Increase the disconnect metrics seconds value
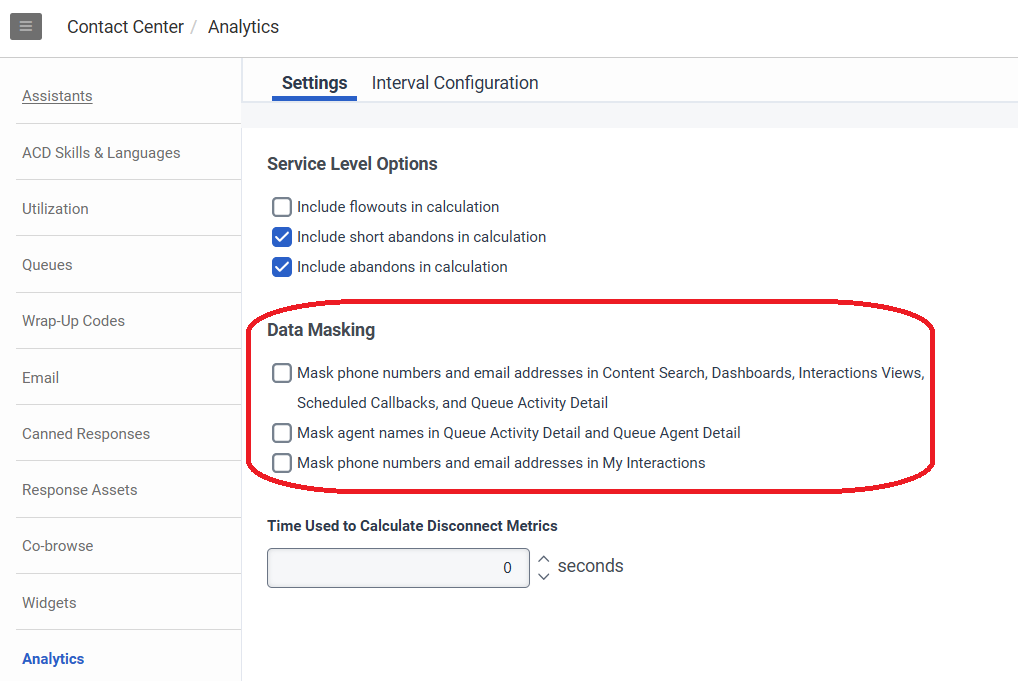Image resolution: width=1018 pixels, height=681 pixels. 543,558
